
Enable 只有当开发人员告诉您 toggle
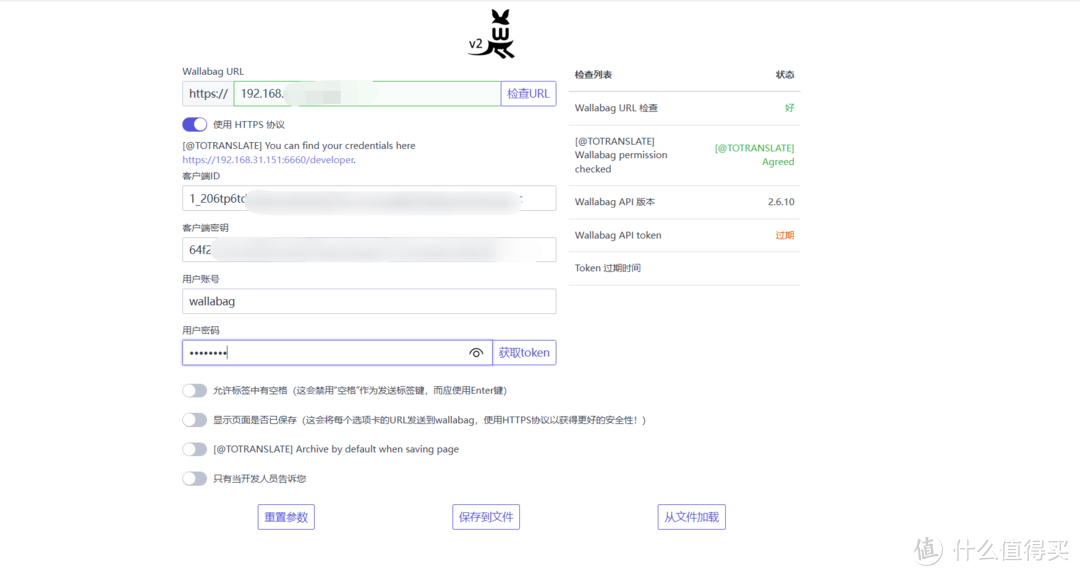click(194, 479)
